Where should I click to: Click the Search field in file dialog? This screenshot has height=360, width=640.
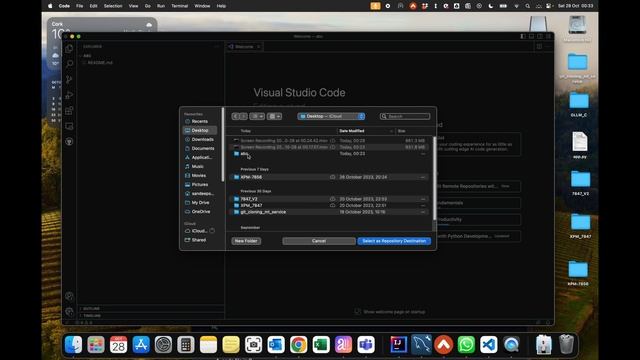coord(405,116)
